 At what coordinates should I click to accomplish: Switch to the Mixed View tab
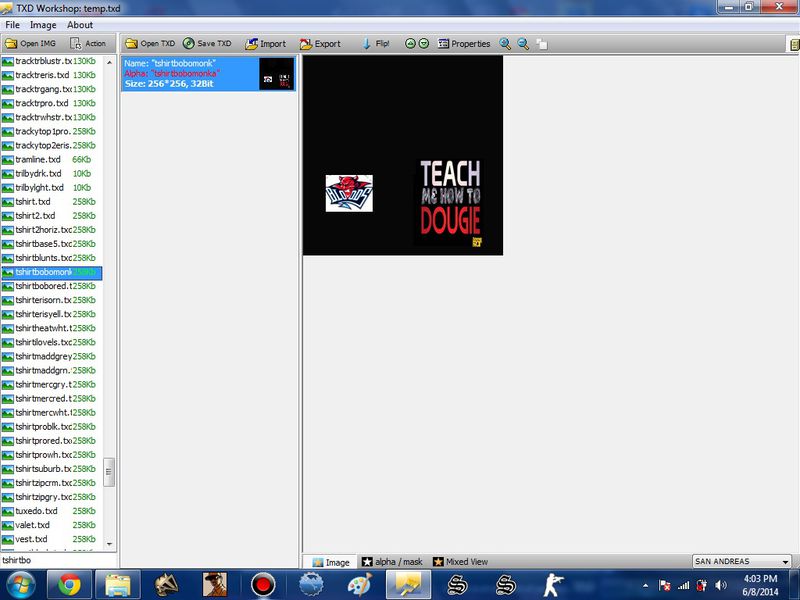coord(461,562)
